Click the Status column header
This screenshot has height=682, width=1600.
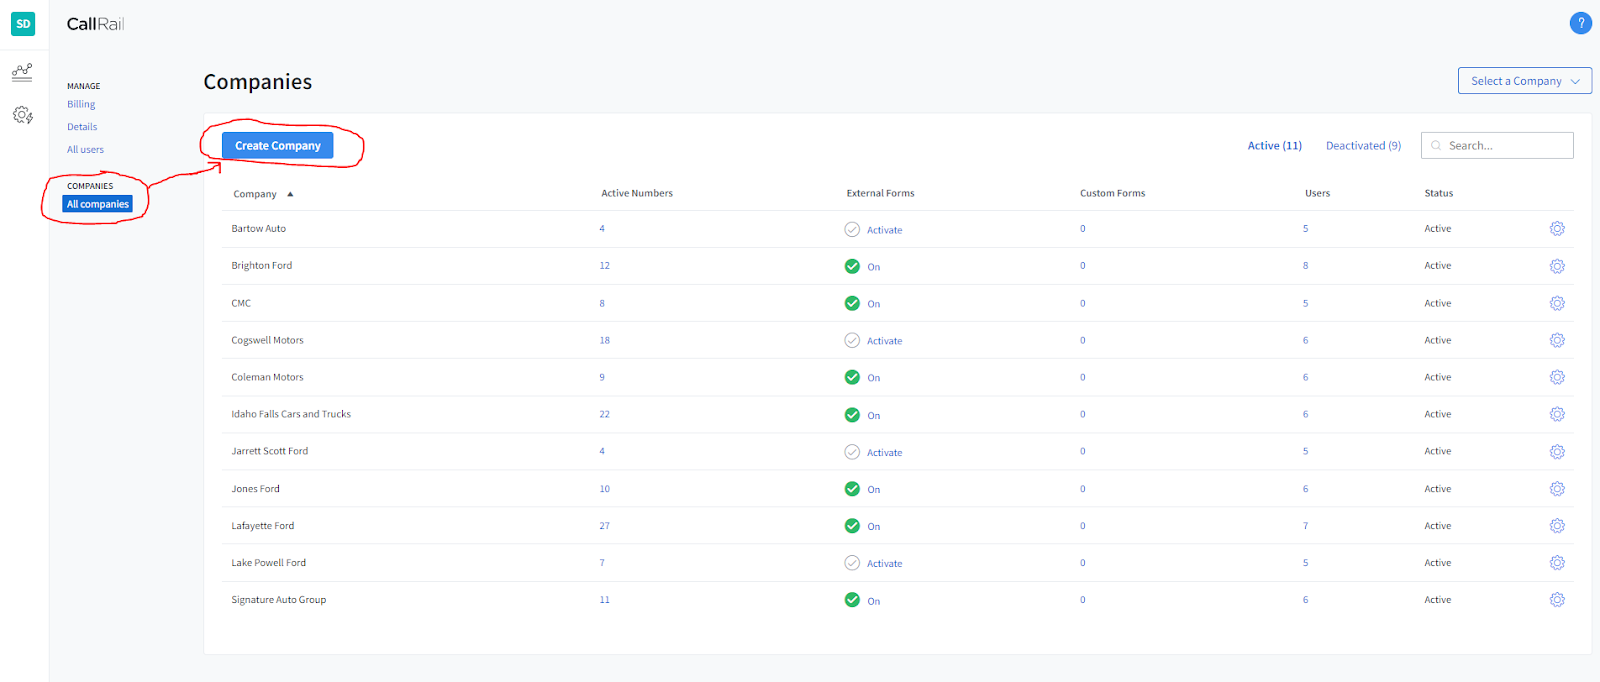click(1438, 193)
